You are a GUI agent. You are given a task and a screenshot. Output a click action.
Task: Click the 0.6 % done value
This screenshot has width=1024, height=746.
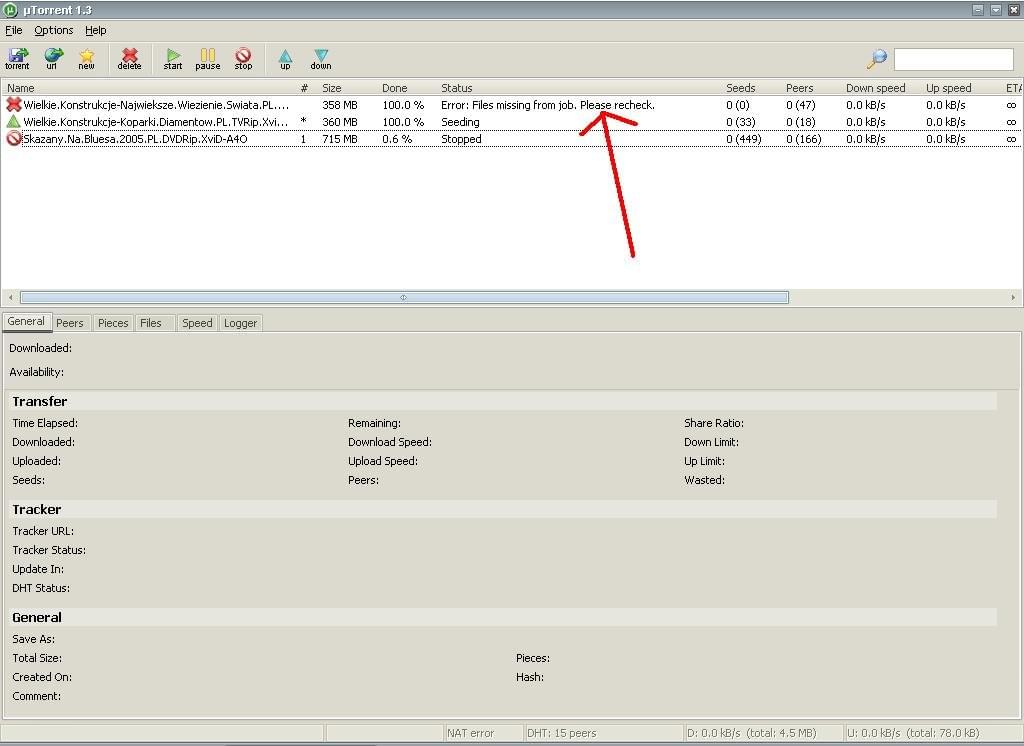397,138
